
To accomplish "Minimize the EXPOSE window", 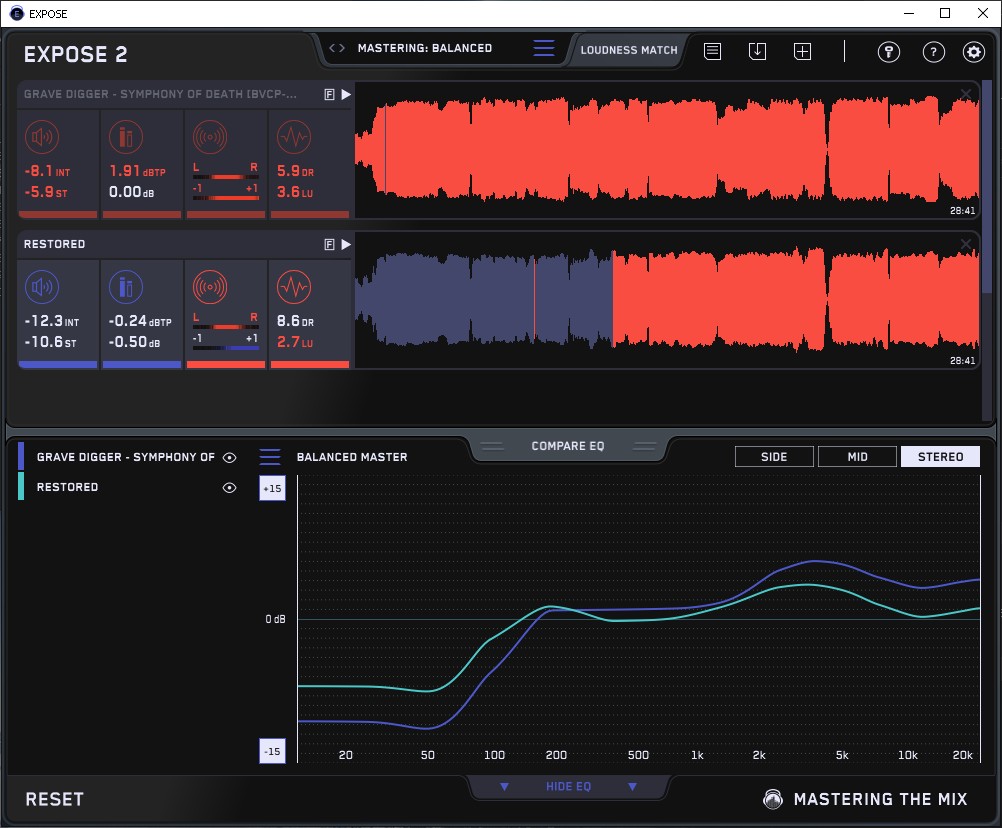I will point(909,13).
